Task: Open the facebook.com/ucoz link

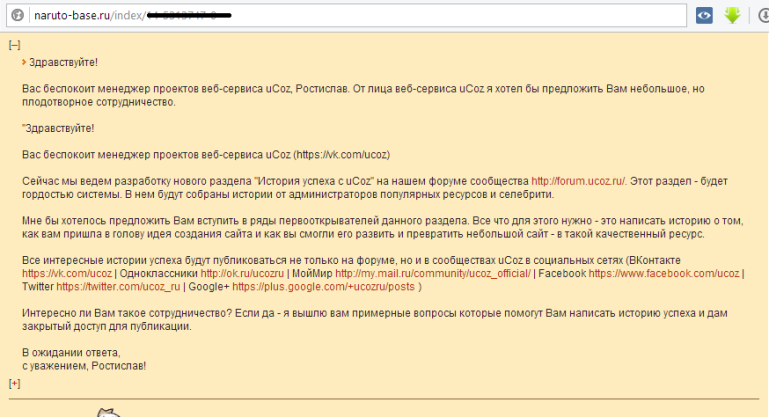Action: pyautogui.click(x=664, y=273)
